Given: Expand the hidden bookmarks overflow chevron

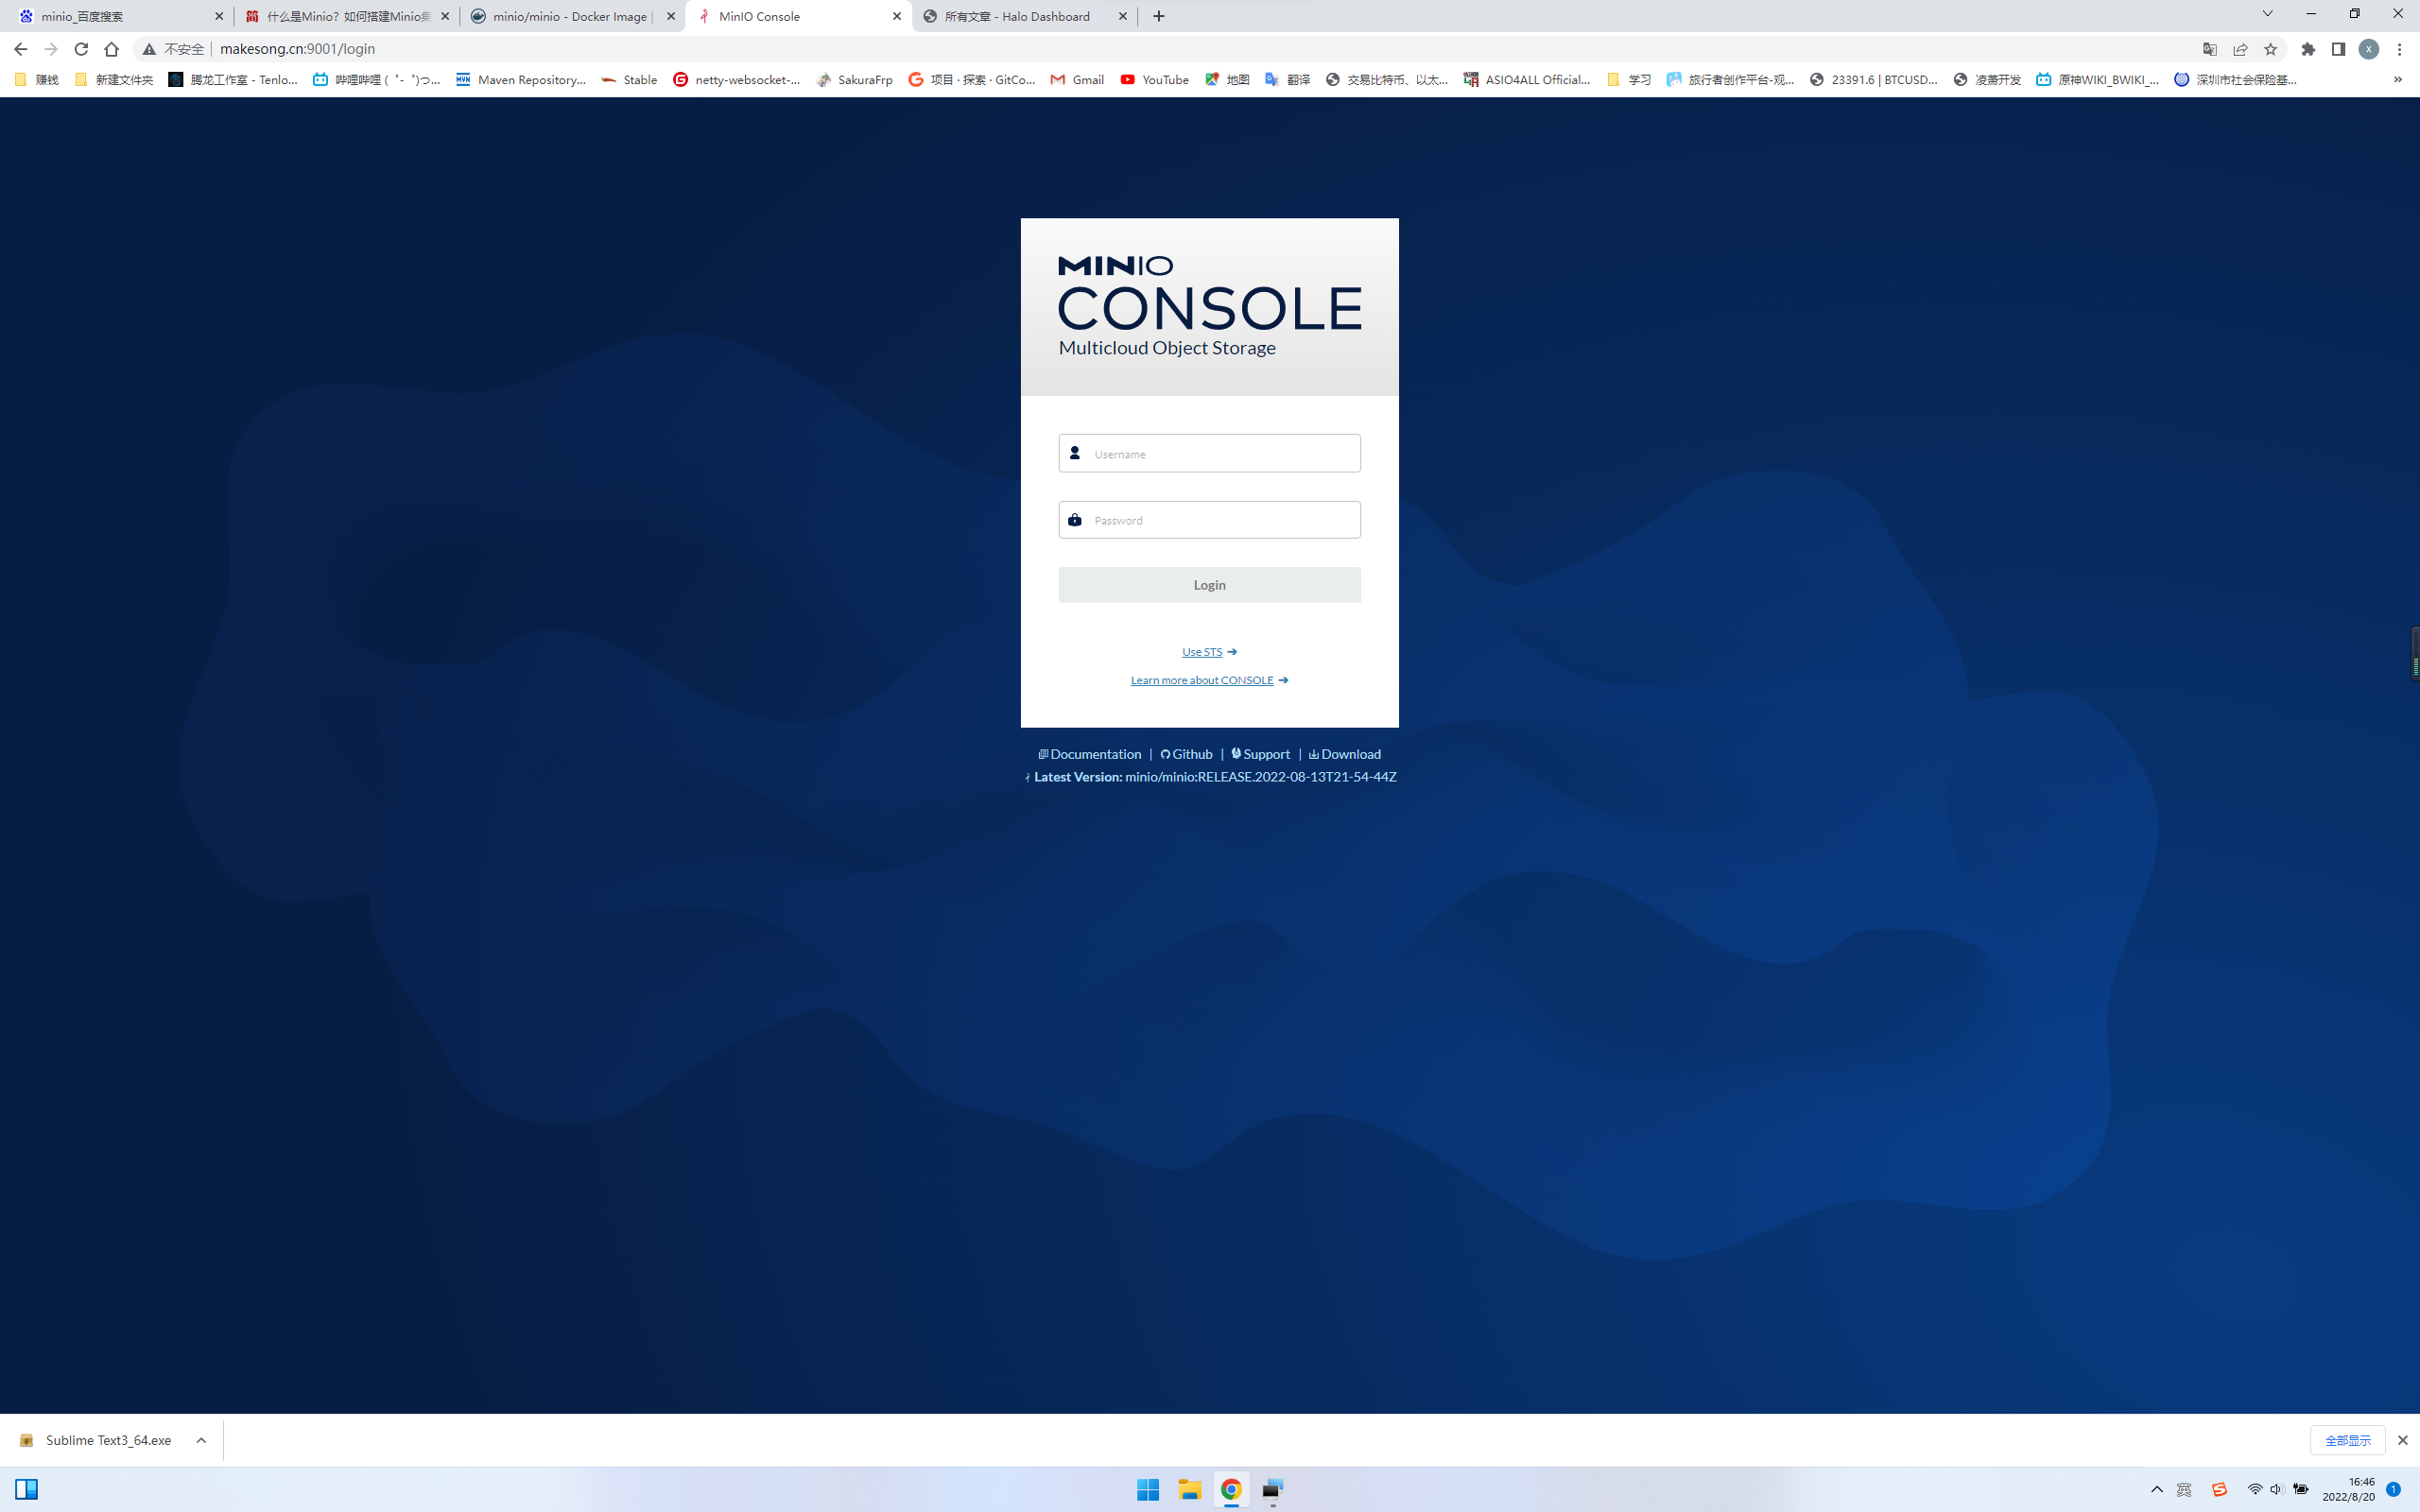Looking at the screenshot, I should tap(2397, 80).
